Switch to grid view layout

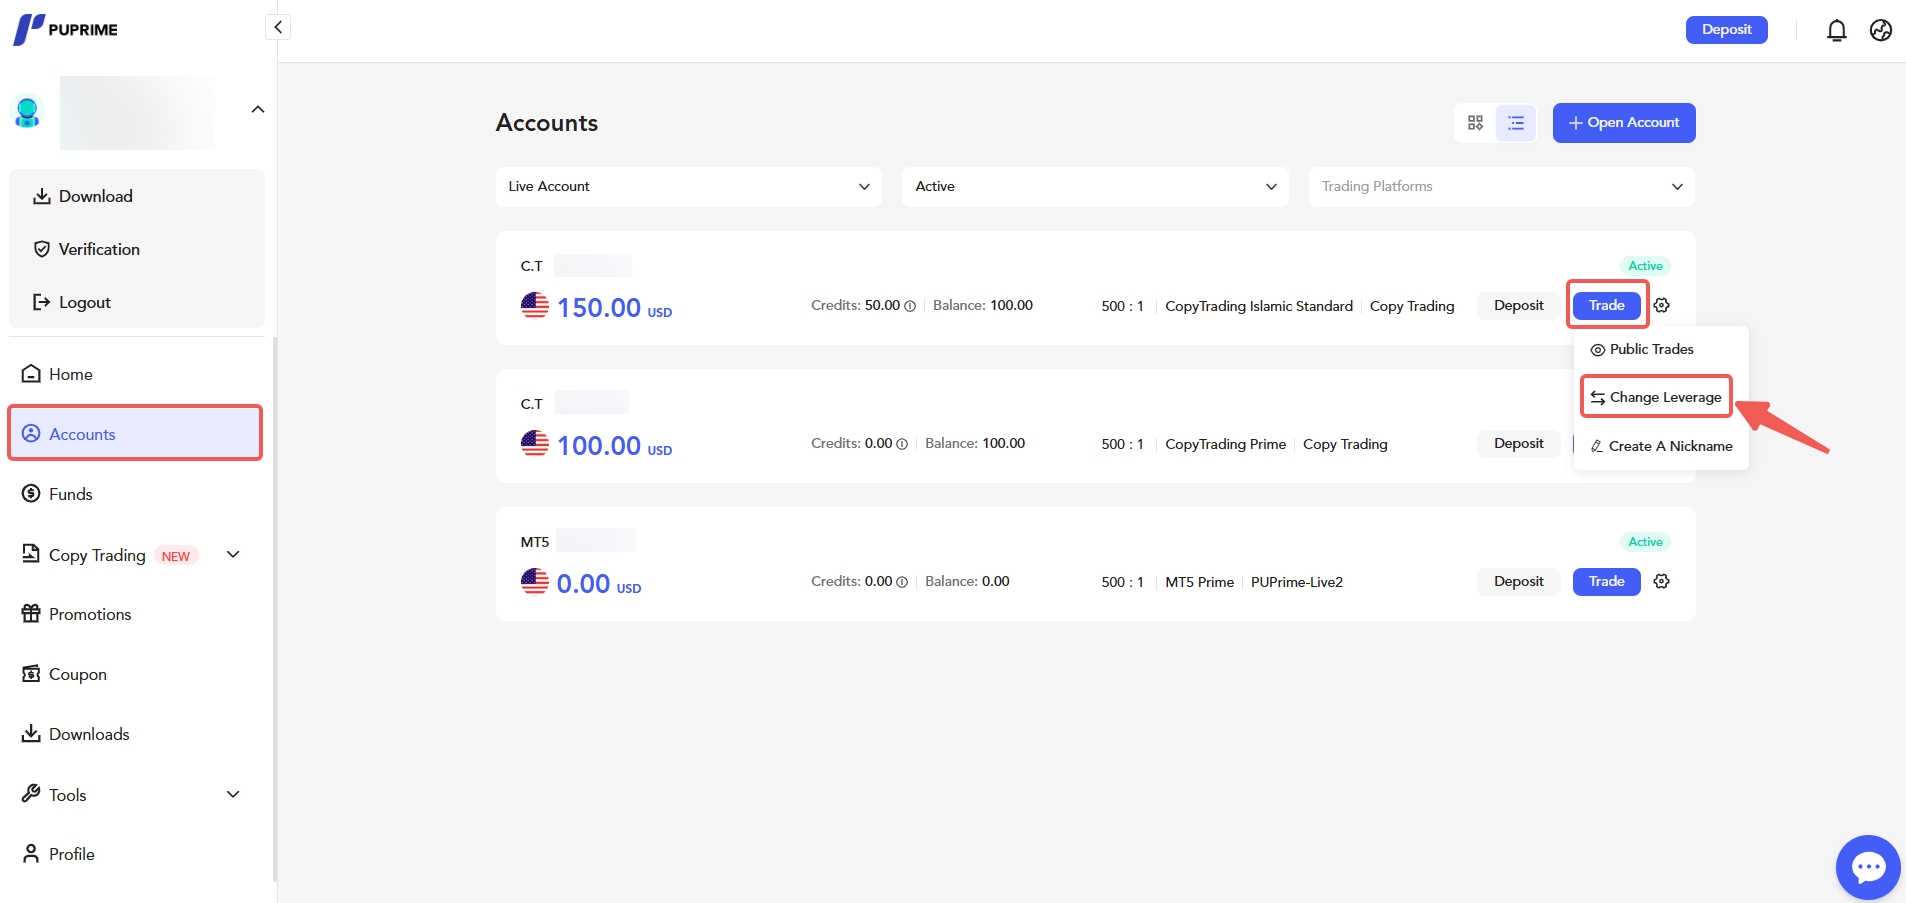tap(1475, 123)
